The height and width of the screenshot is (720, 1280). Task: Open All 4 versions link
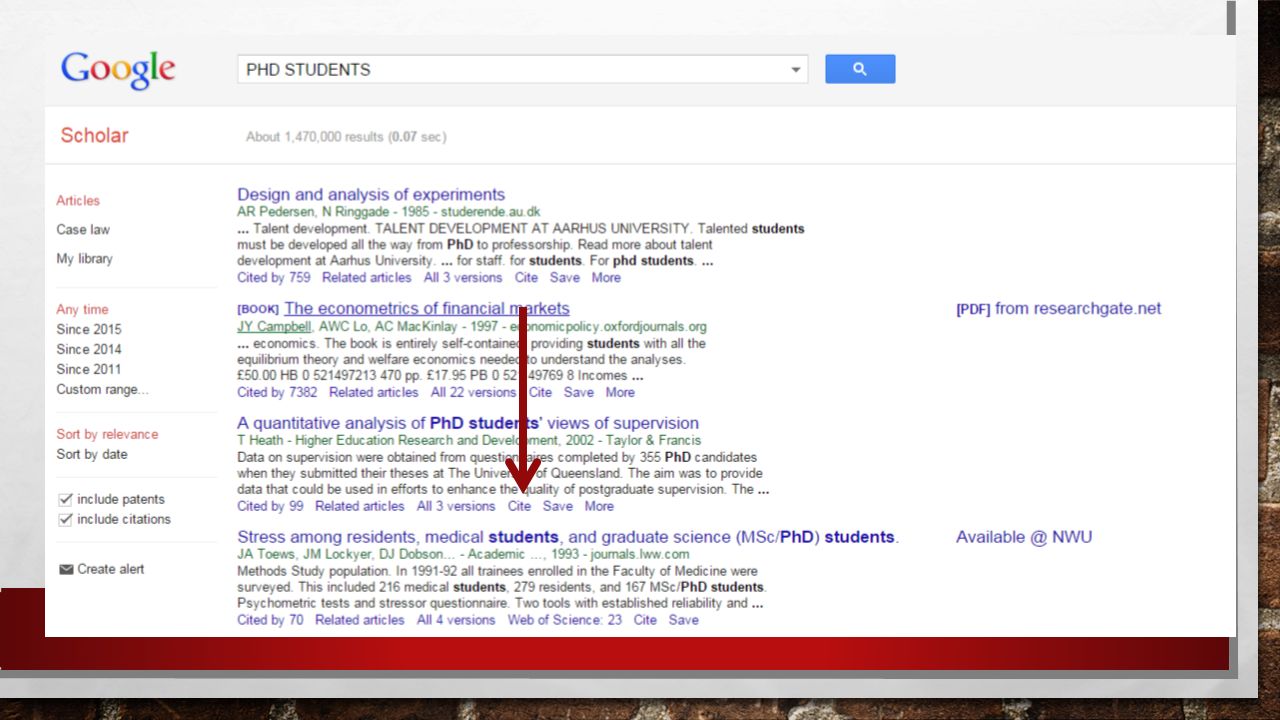[456, 620]
